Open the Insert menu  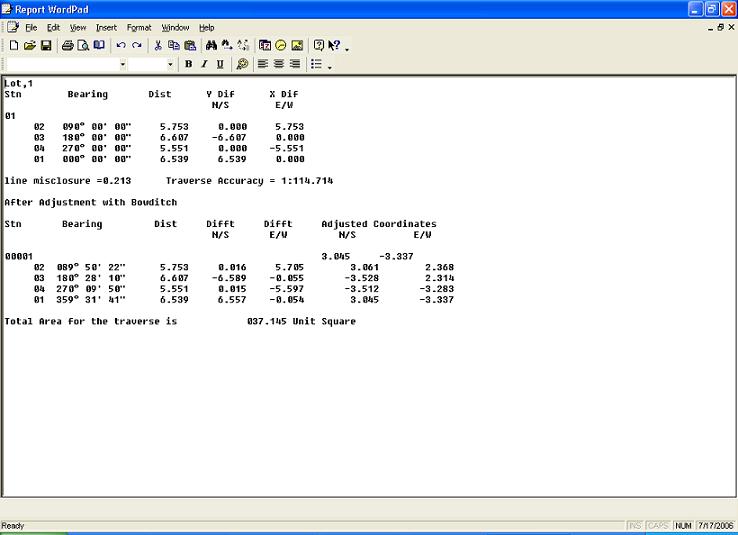pyautogui.click(x=106, y=28)
